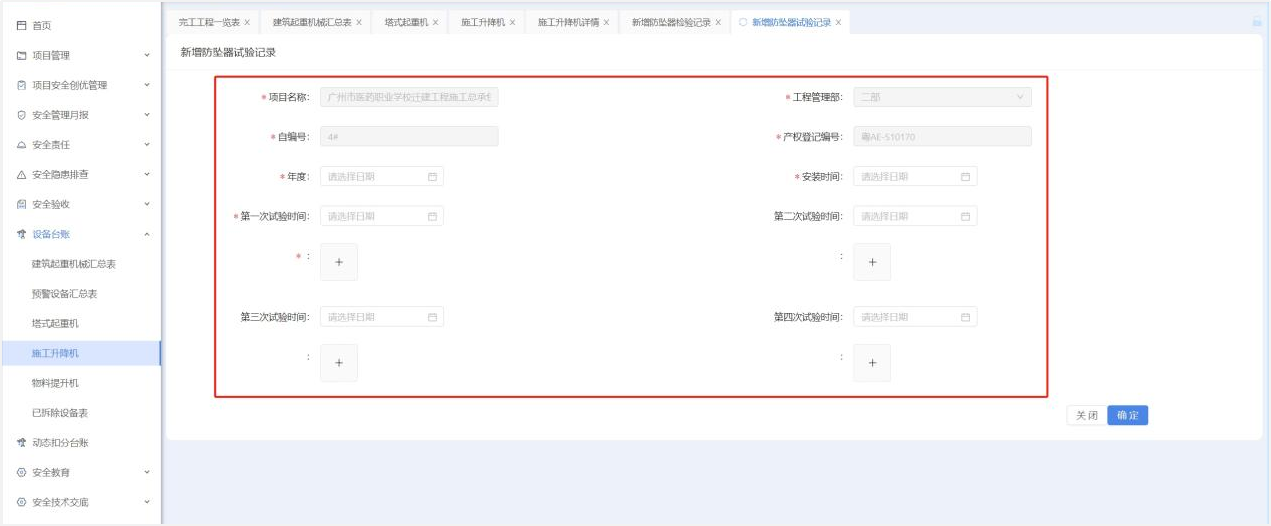Switch to 新增防坠器检验记录 tab
Viewport: 1271px width, 526px height.
click(x=670, y=22)
